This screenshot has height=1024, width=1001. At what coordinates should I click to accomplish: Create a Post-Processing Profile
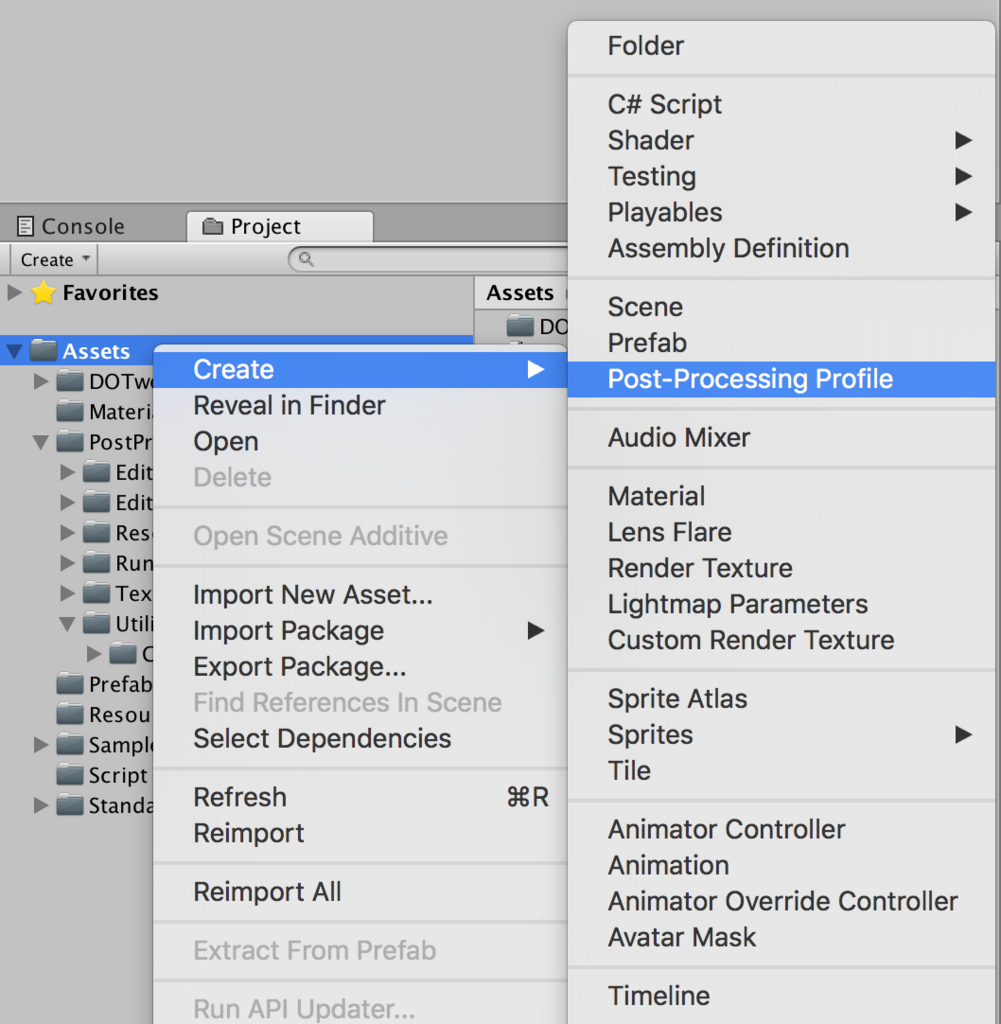[x=782, y=379]
